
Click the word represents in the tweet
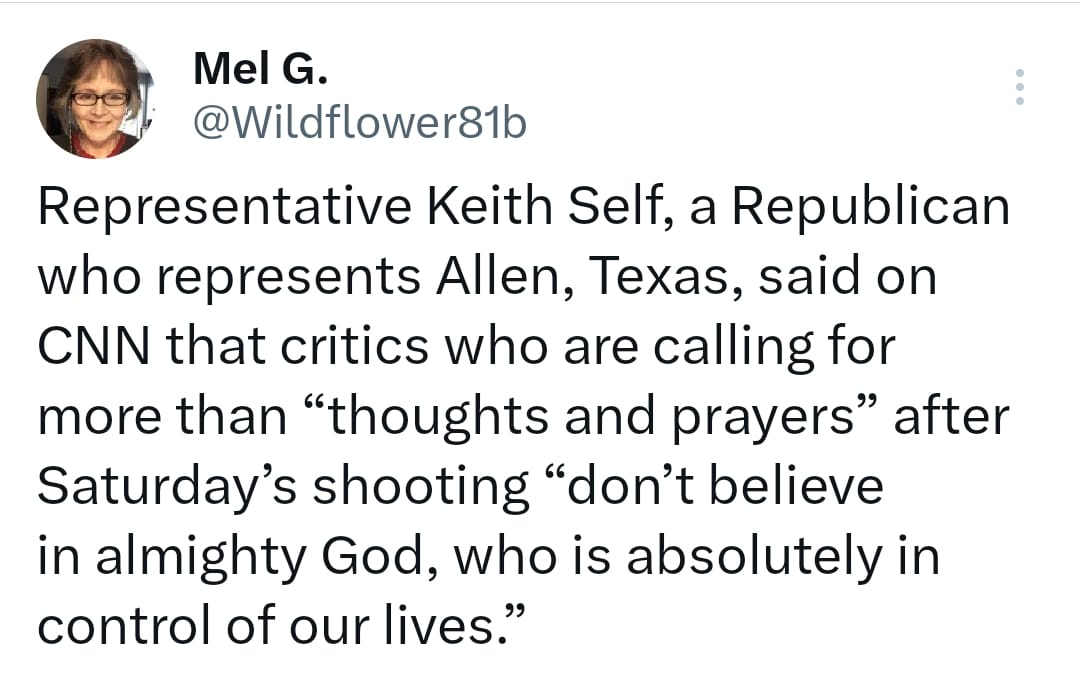click(289, 278)
